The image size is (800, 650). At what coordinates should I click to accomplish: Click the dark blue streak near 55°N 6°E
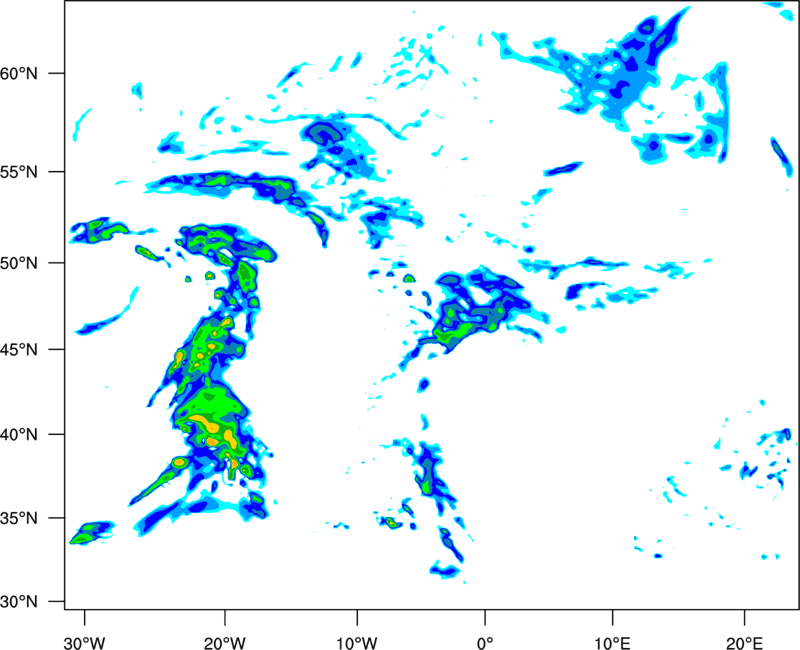[563, 168]
